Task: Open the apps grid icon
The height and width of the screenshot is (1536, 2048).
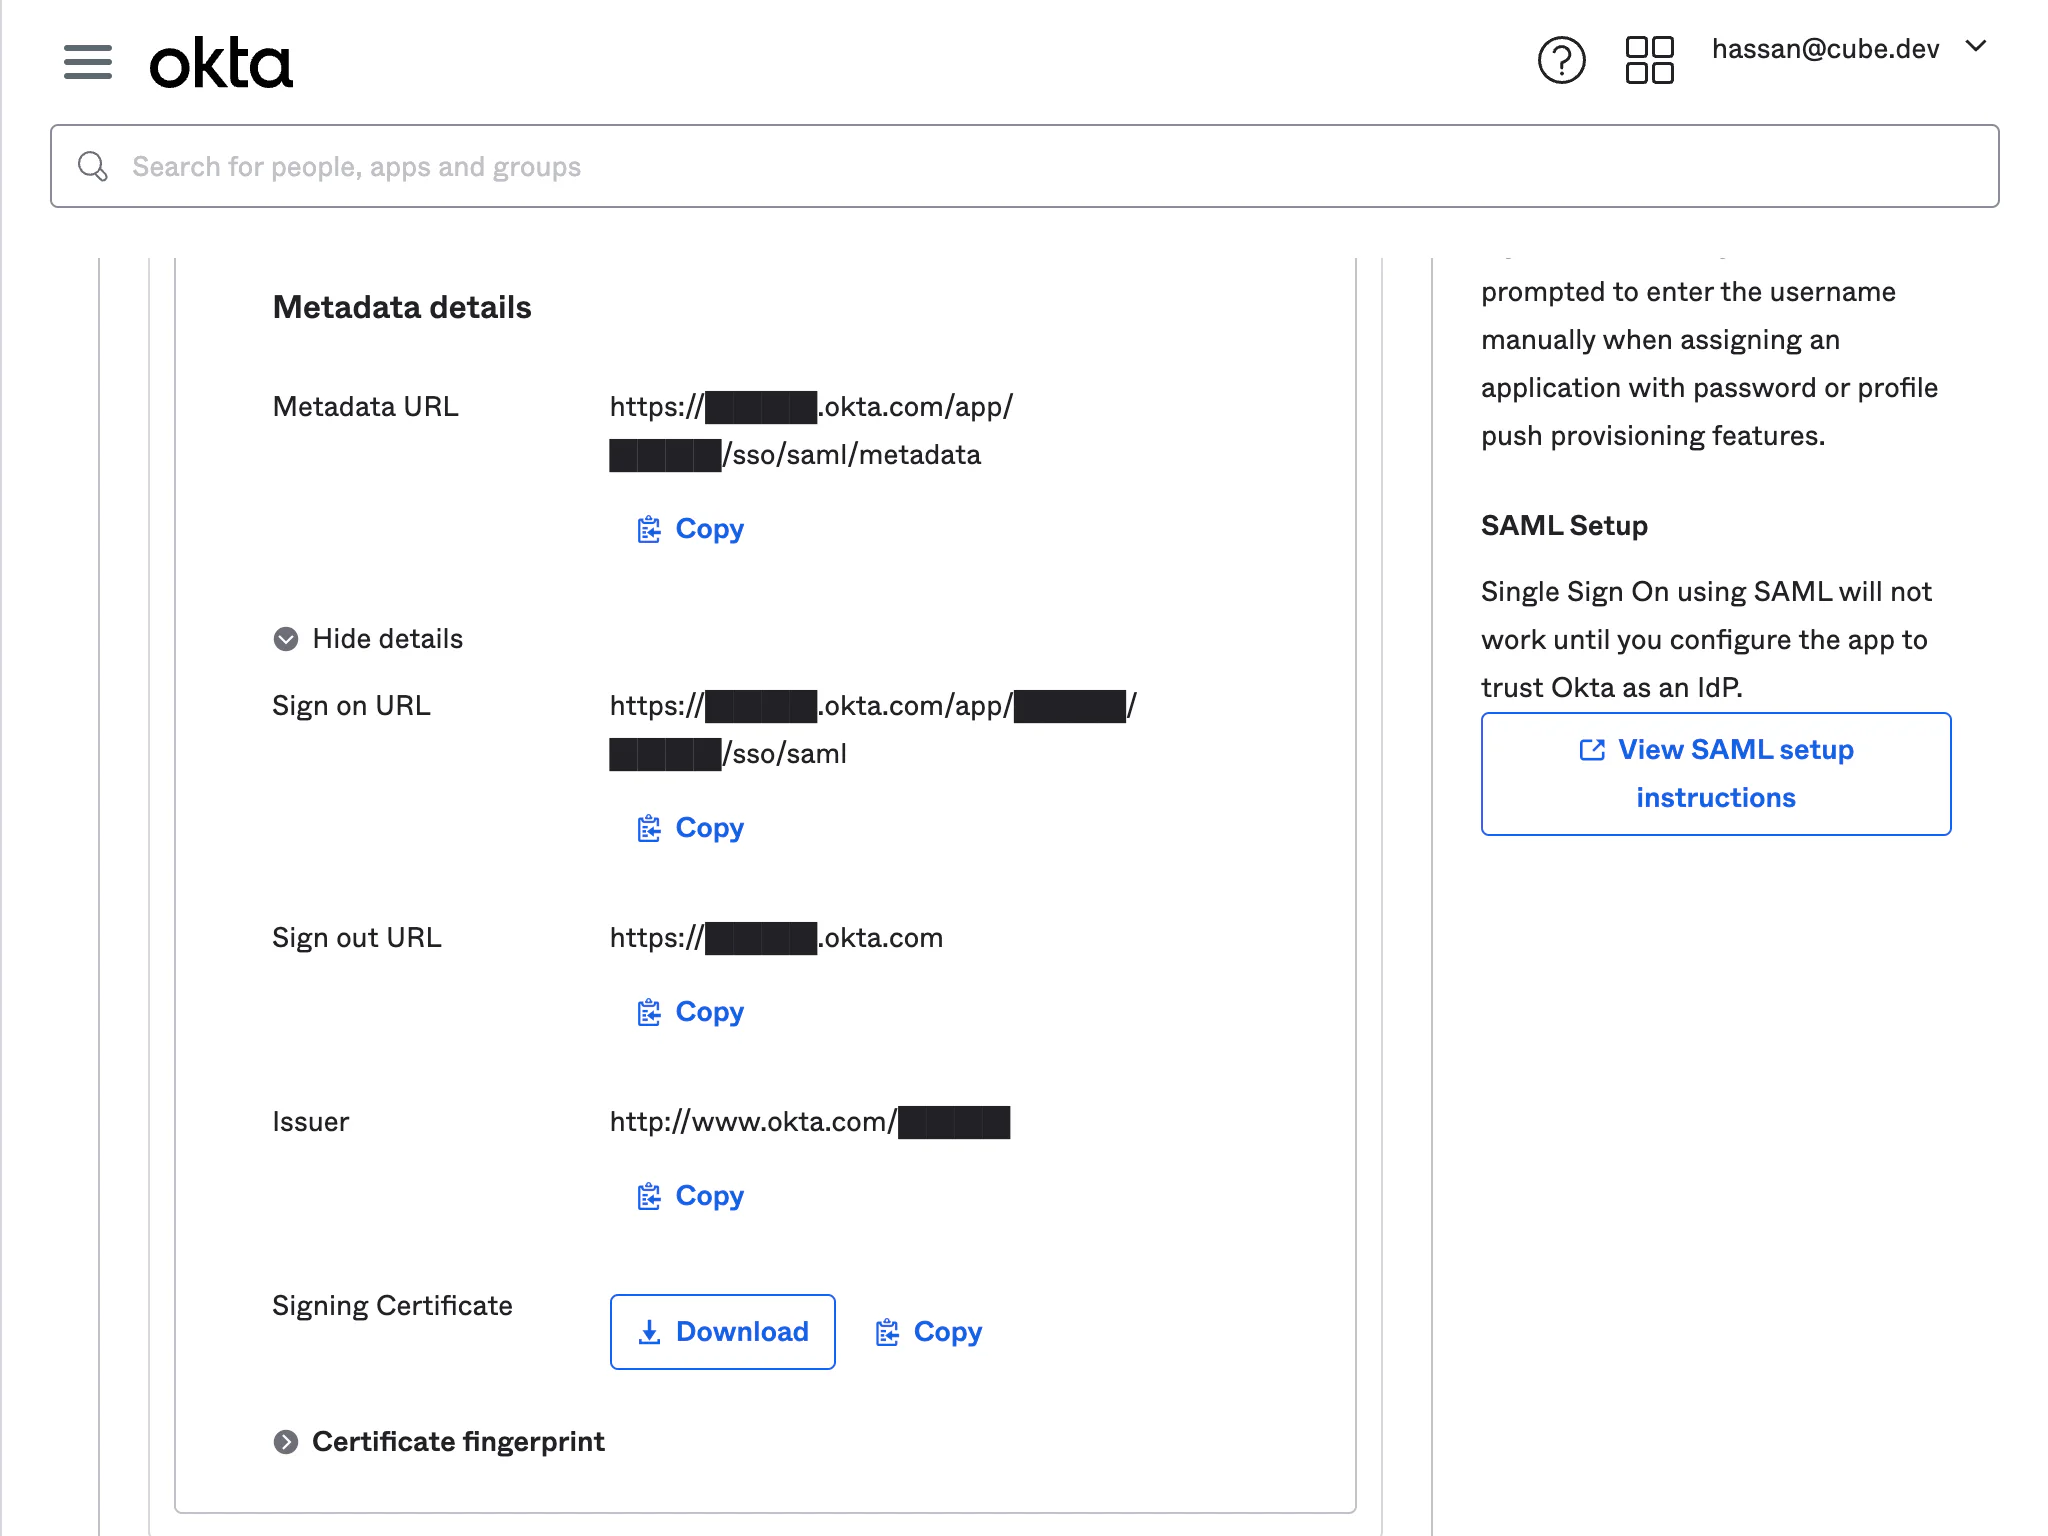Action: click(x=1649, y=61)
